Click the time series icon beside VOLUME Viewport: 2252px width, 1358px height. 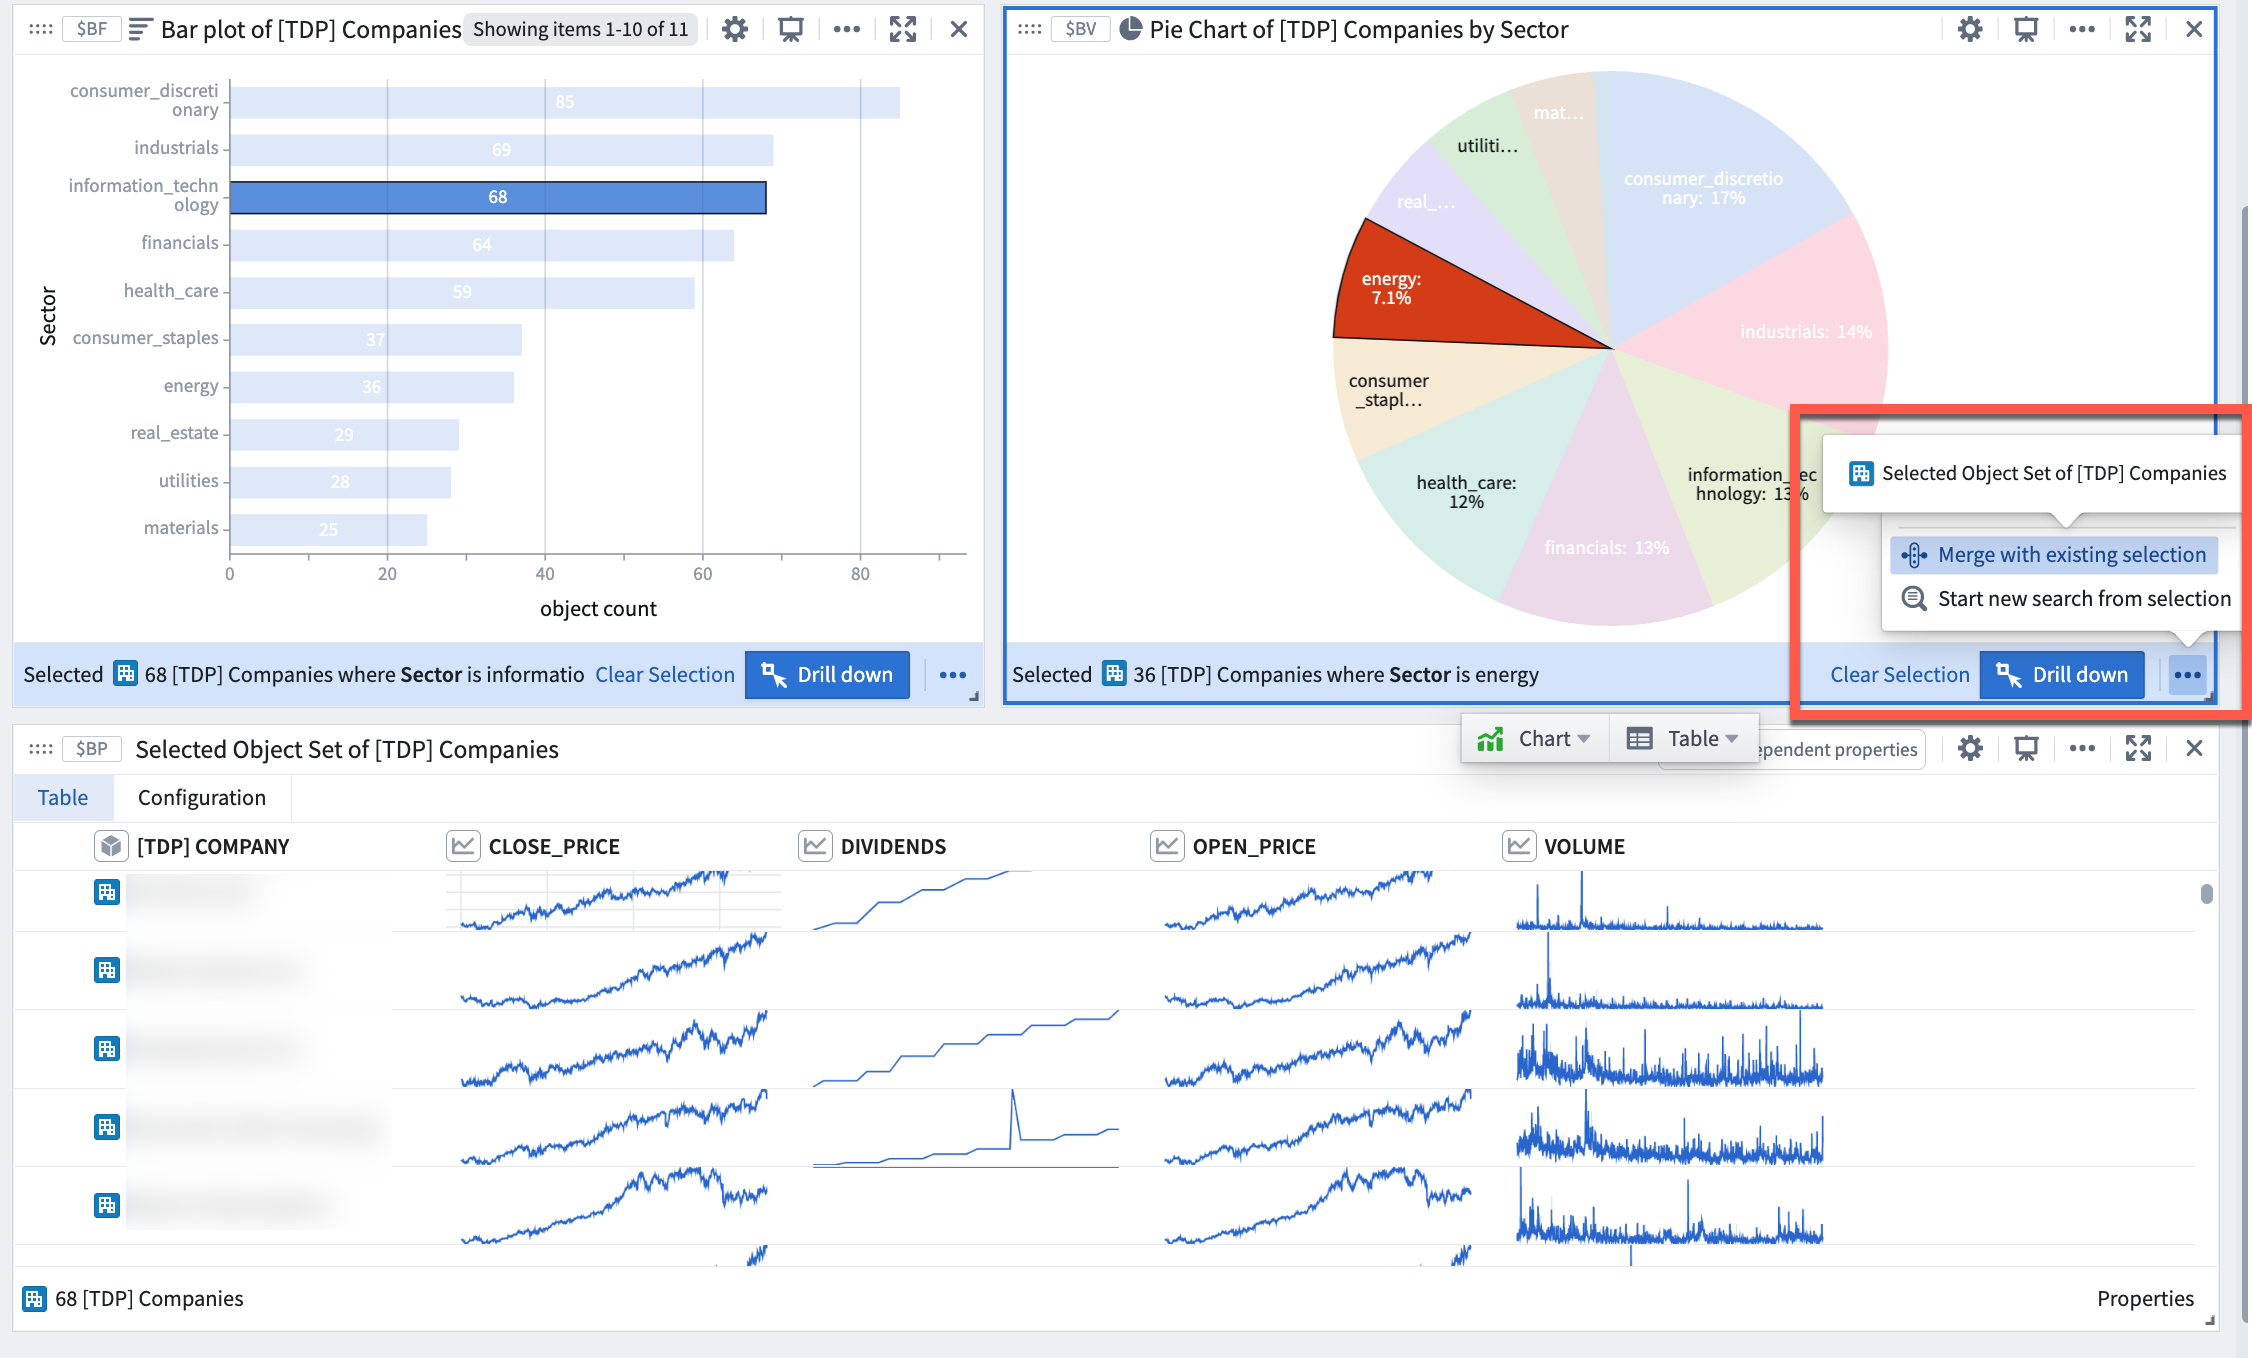[x=1519, y=847]
